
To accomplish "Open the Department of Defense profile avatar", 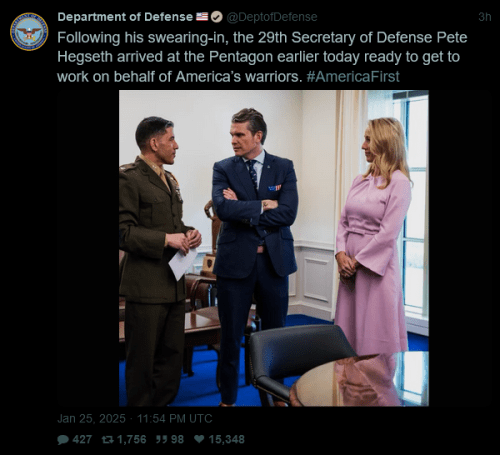I will [x=29, y=32].
